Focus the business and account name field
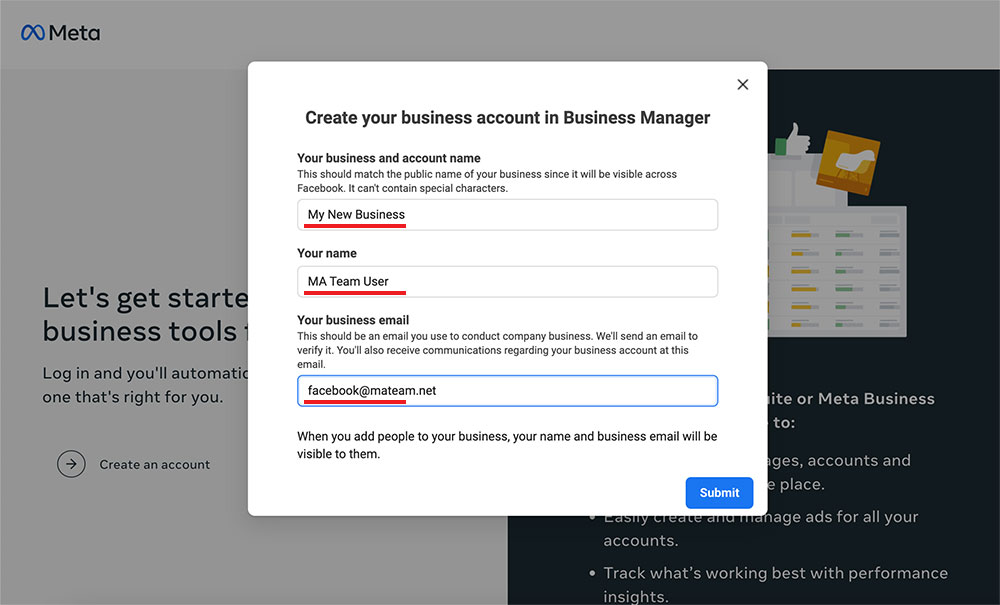The width and height of the screenshot is (1000, 605). (x=507, y=215)
